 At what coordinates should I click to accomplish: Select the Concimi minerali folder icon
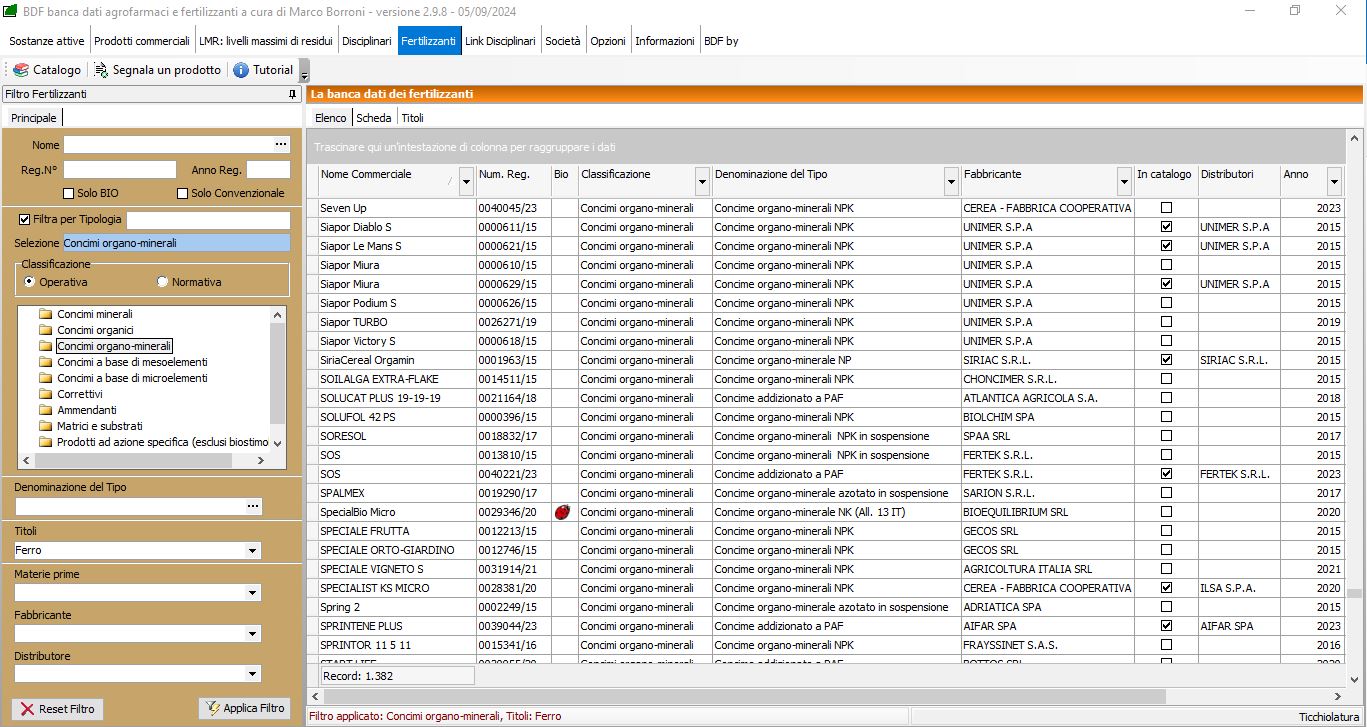[x=45, y=314]
